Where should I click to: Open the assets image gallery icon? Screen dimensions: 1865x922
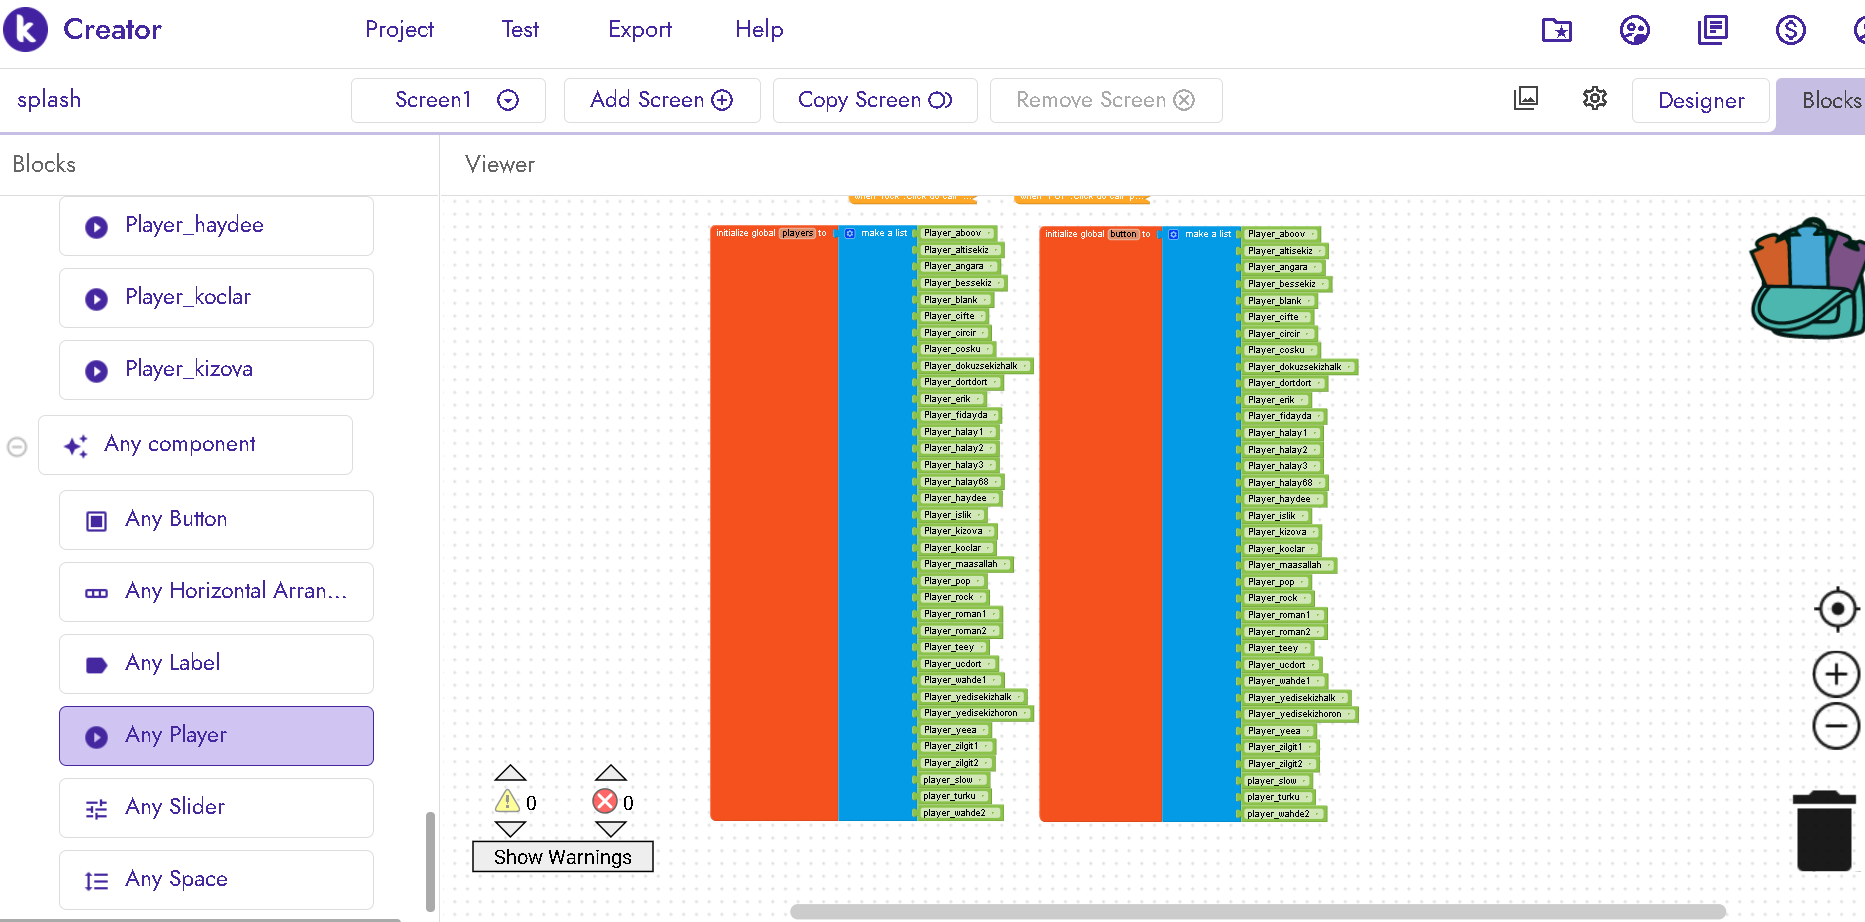[x=1526, y=99]
